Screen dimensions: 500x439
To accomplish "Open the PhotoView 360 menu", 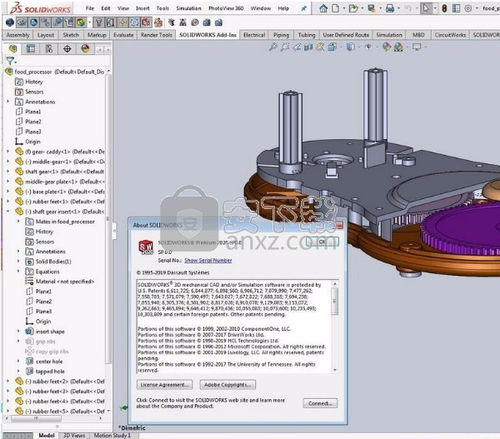I will pyautogui.click(x=226, y=8).
